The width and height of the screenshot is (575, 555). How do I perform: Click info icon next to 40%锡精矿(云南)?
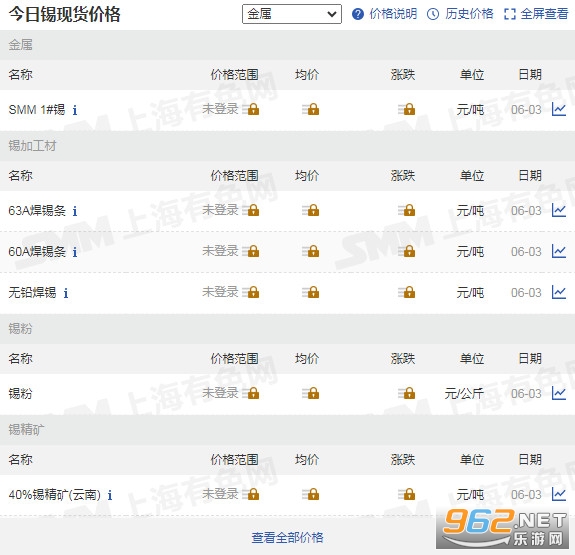[110, 496]
